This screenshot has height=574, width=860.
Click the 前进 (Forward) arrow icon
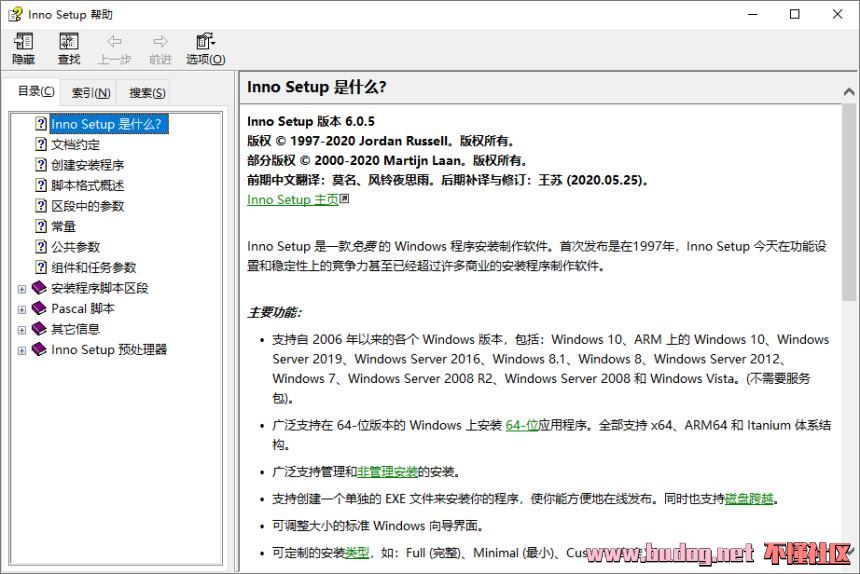(x=160, y=42)
